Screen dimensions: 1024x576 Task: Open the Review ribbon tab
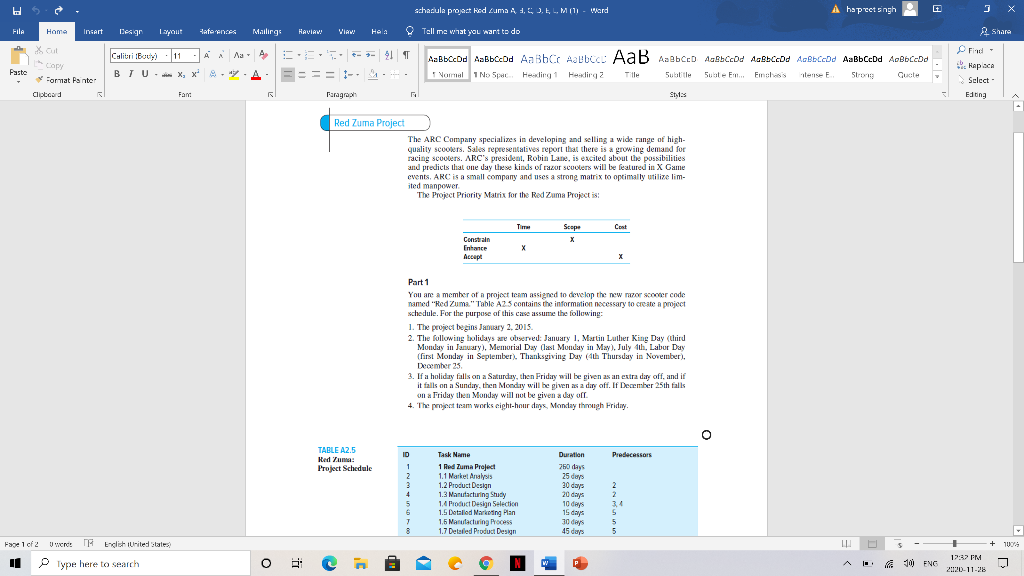pos(310,31)
